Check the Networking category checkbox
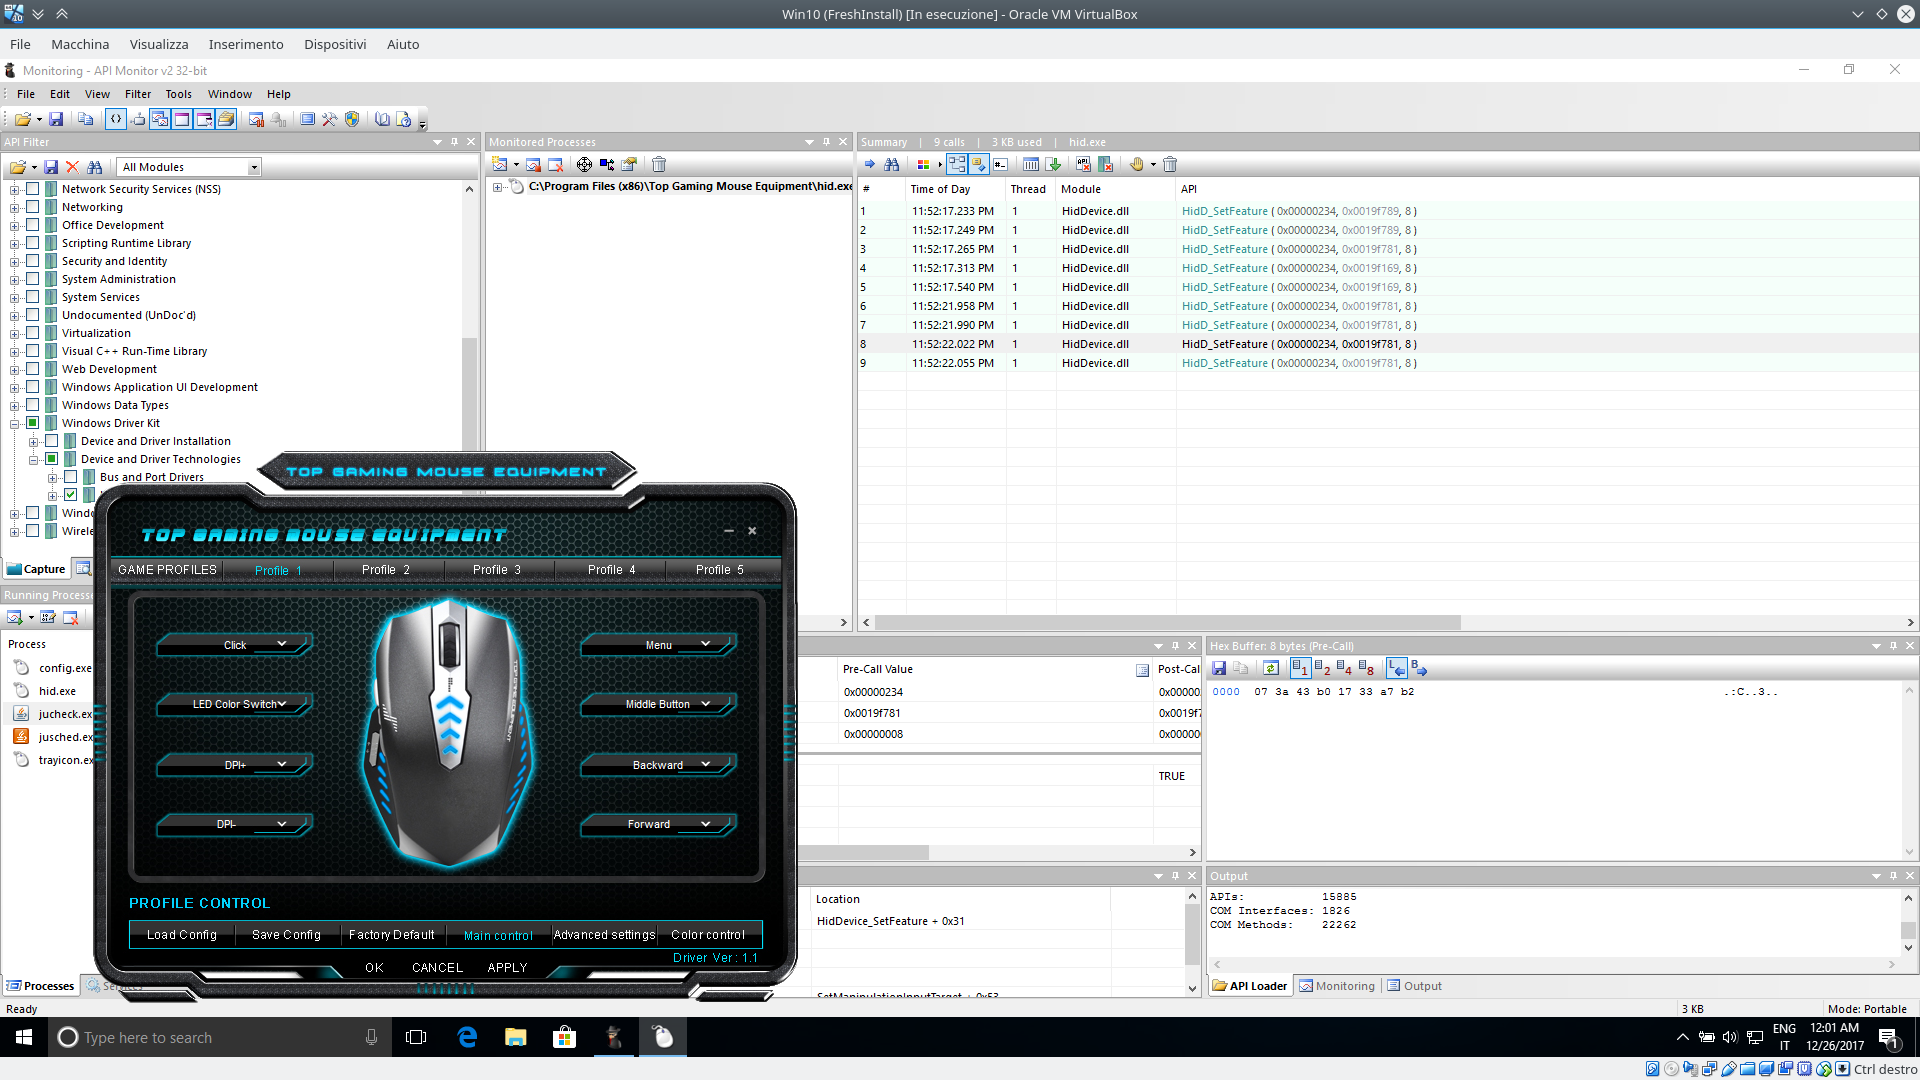1920x1080 pixels. click(33, 207)
